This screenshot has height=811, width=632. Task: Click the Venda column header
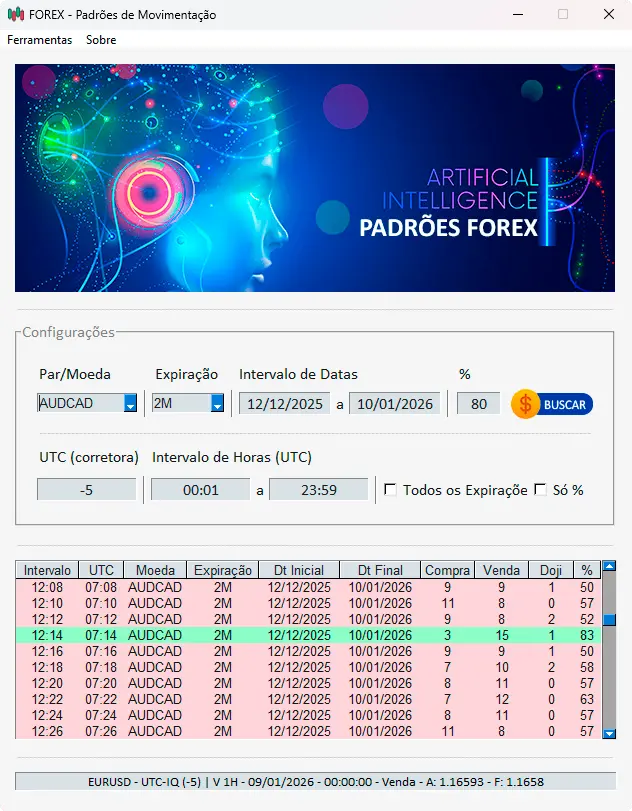point(501,570)
